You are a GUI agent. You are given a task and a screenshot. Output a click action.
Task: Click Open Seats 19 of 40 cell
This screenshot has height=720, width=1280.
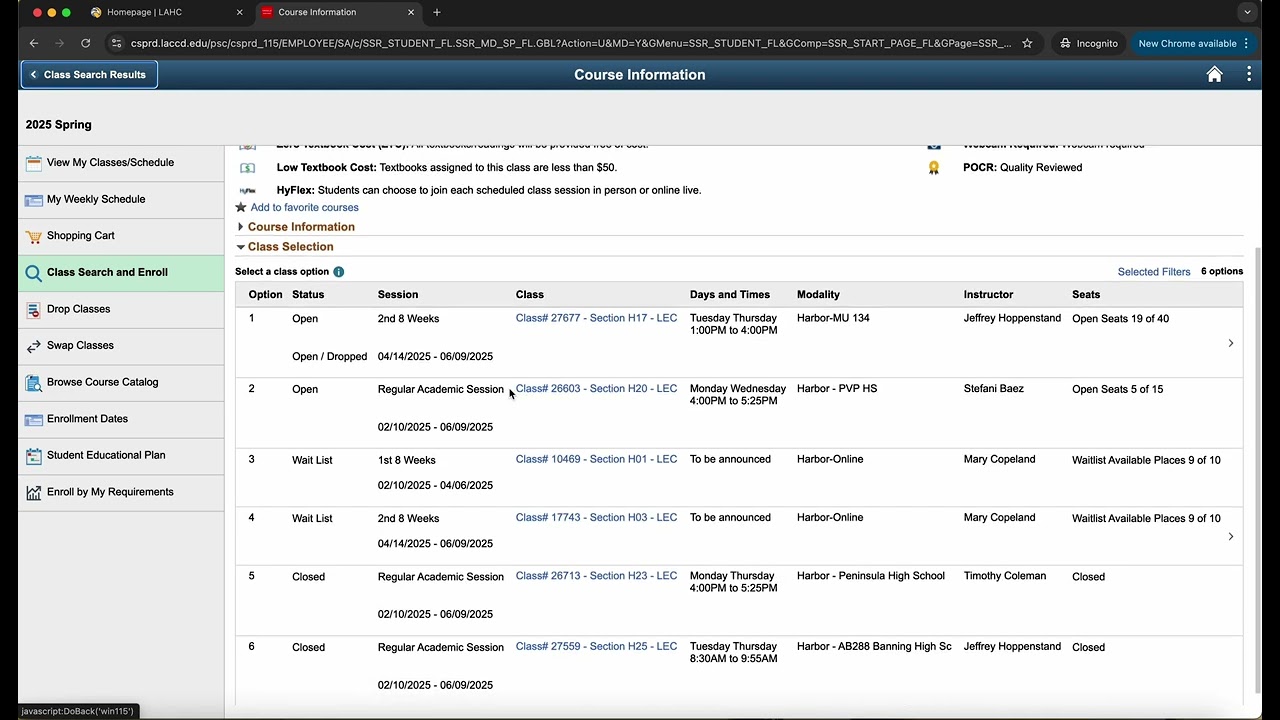click(1120, 319)
